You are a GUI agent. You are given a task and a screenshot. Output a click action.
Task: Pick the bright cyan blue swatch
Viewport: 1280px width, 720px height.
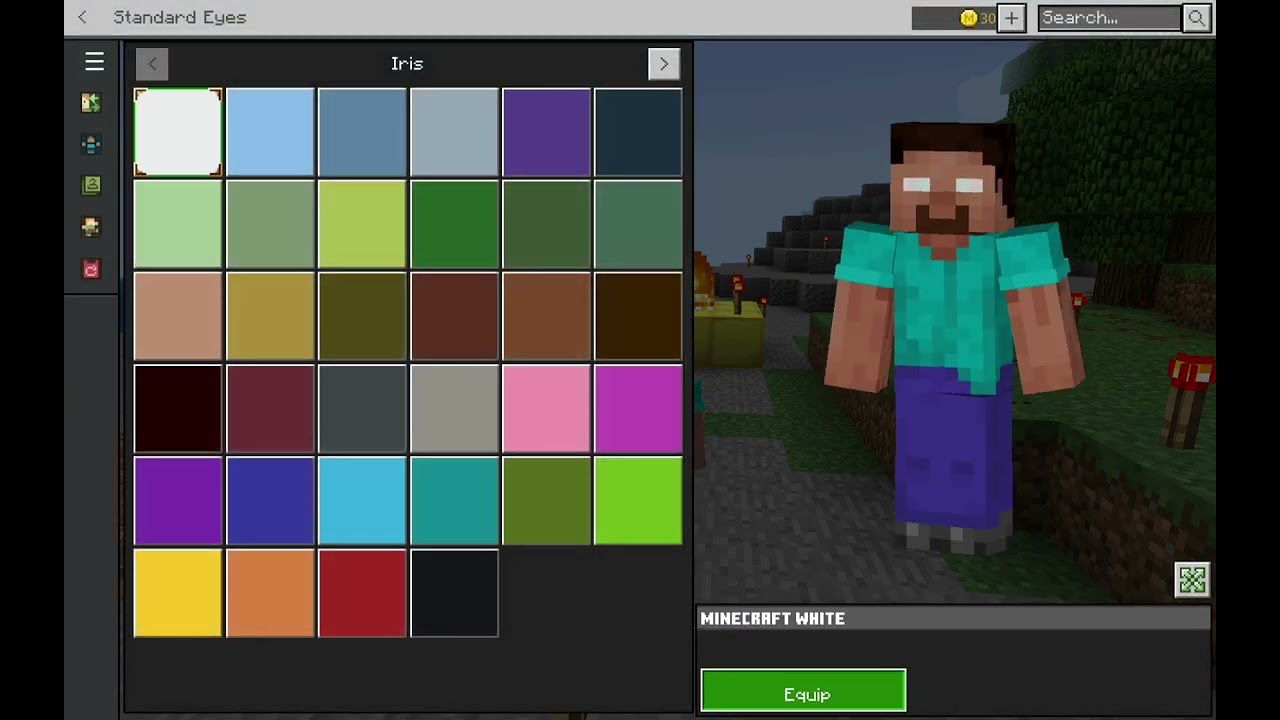[x=362, y=500]
